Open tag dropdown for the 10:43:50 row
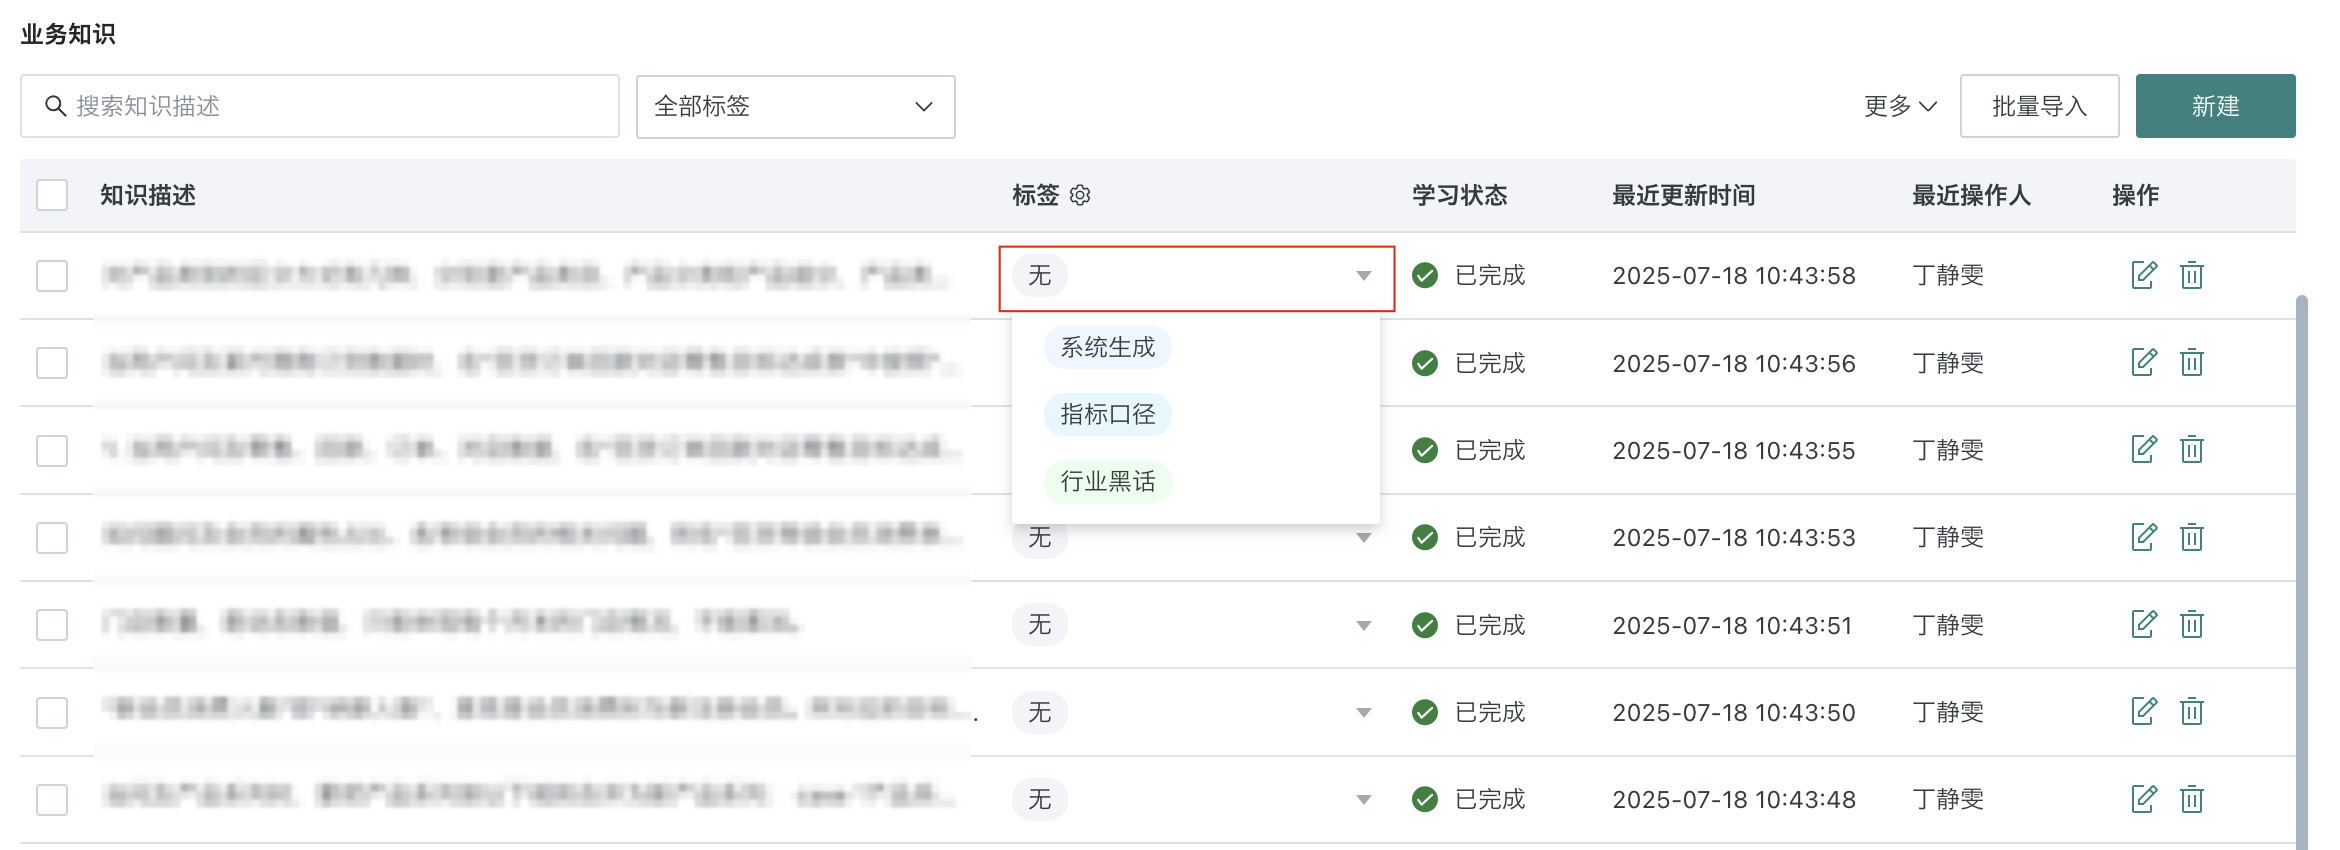This screenshot has height=850, width=2340. (x=1363, y=713)
